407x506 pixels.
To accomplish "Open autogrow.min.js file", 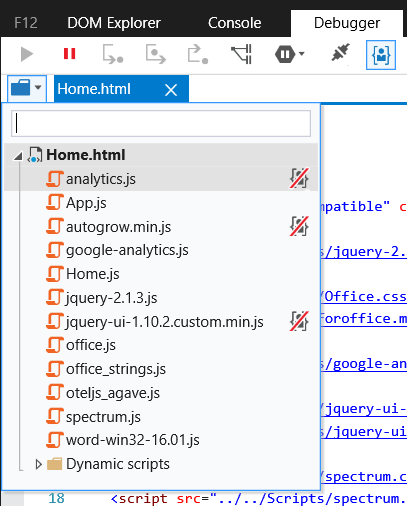I will [x=118, y=227].
